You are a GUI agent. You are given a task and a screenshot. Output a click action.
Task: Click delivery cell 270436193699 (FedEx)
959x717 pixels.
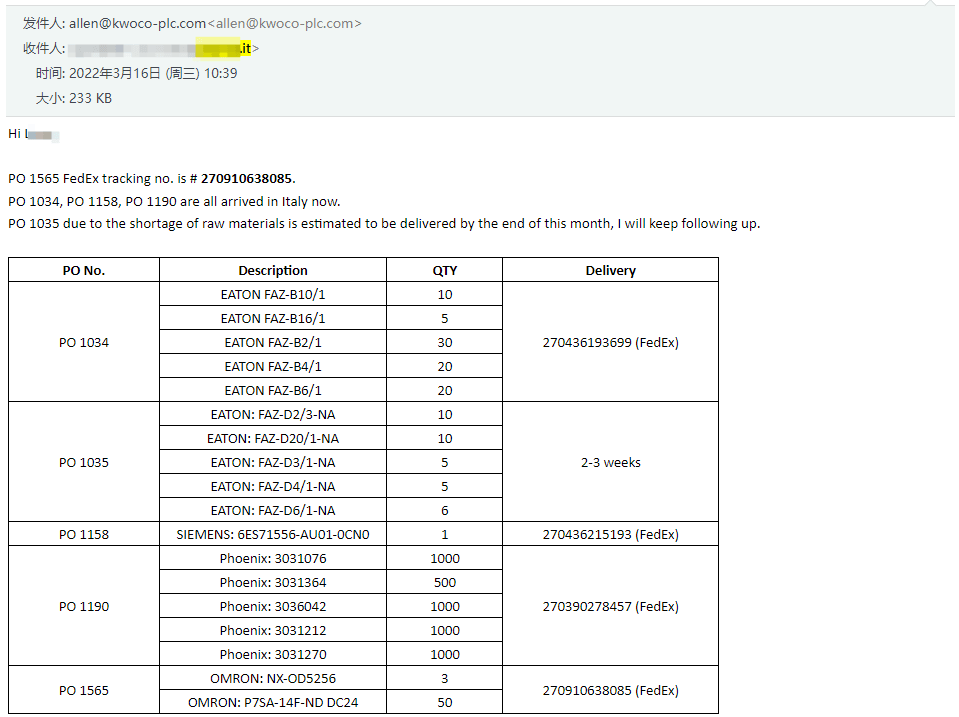pyautogui.click(x=610, y=343)
